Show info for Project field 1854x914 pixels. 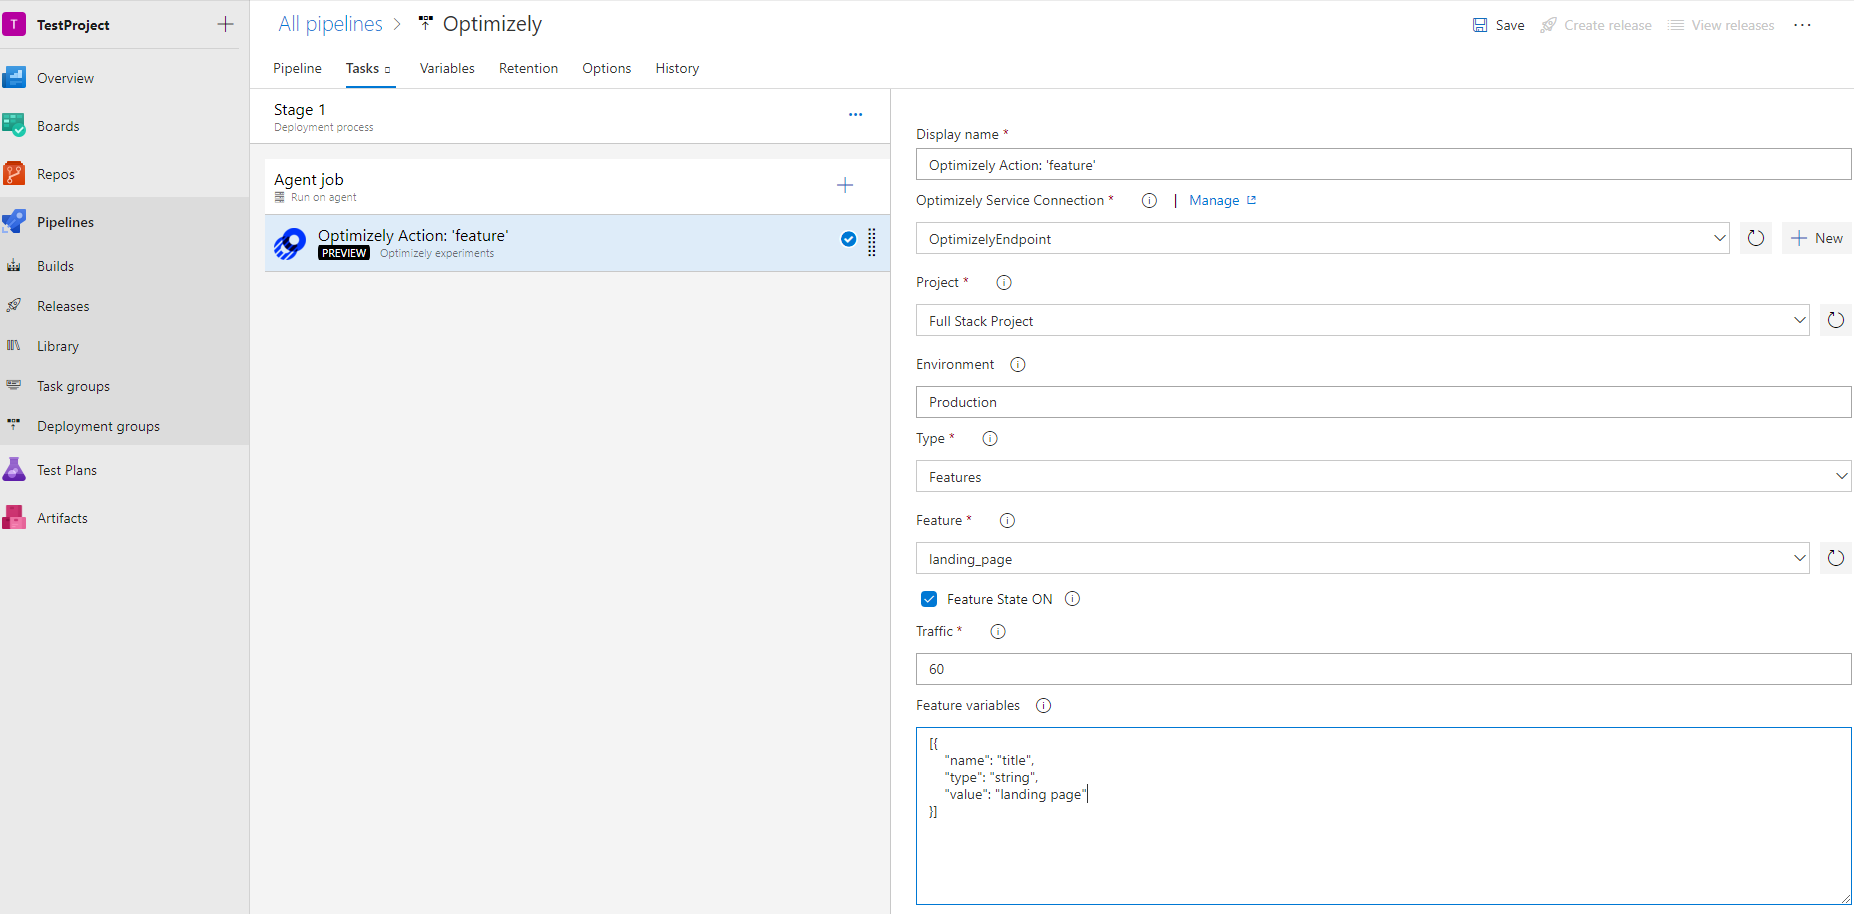pyautogui.click(x=1004, y=283)
